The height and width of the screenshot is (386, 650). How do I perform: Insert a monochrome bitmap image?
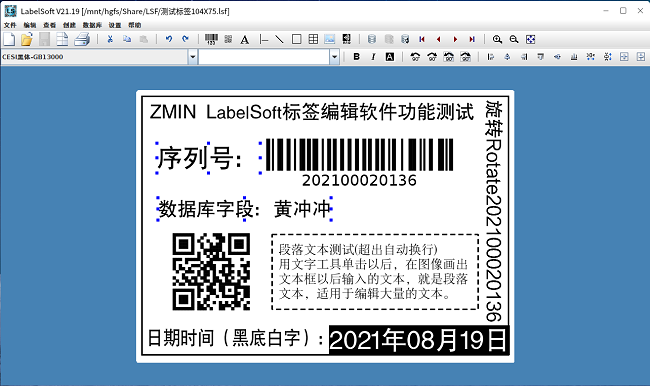click(347, 39)
